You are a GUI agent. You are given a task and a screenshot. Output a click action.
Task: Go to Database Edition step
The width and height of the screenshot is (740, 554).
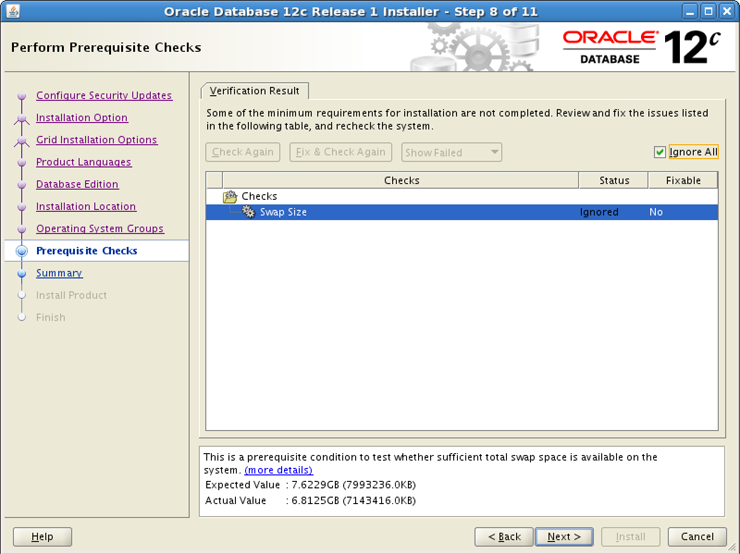coord(77,184)
